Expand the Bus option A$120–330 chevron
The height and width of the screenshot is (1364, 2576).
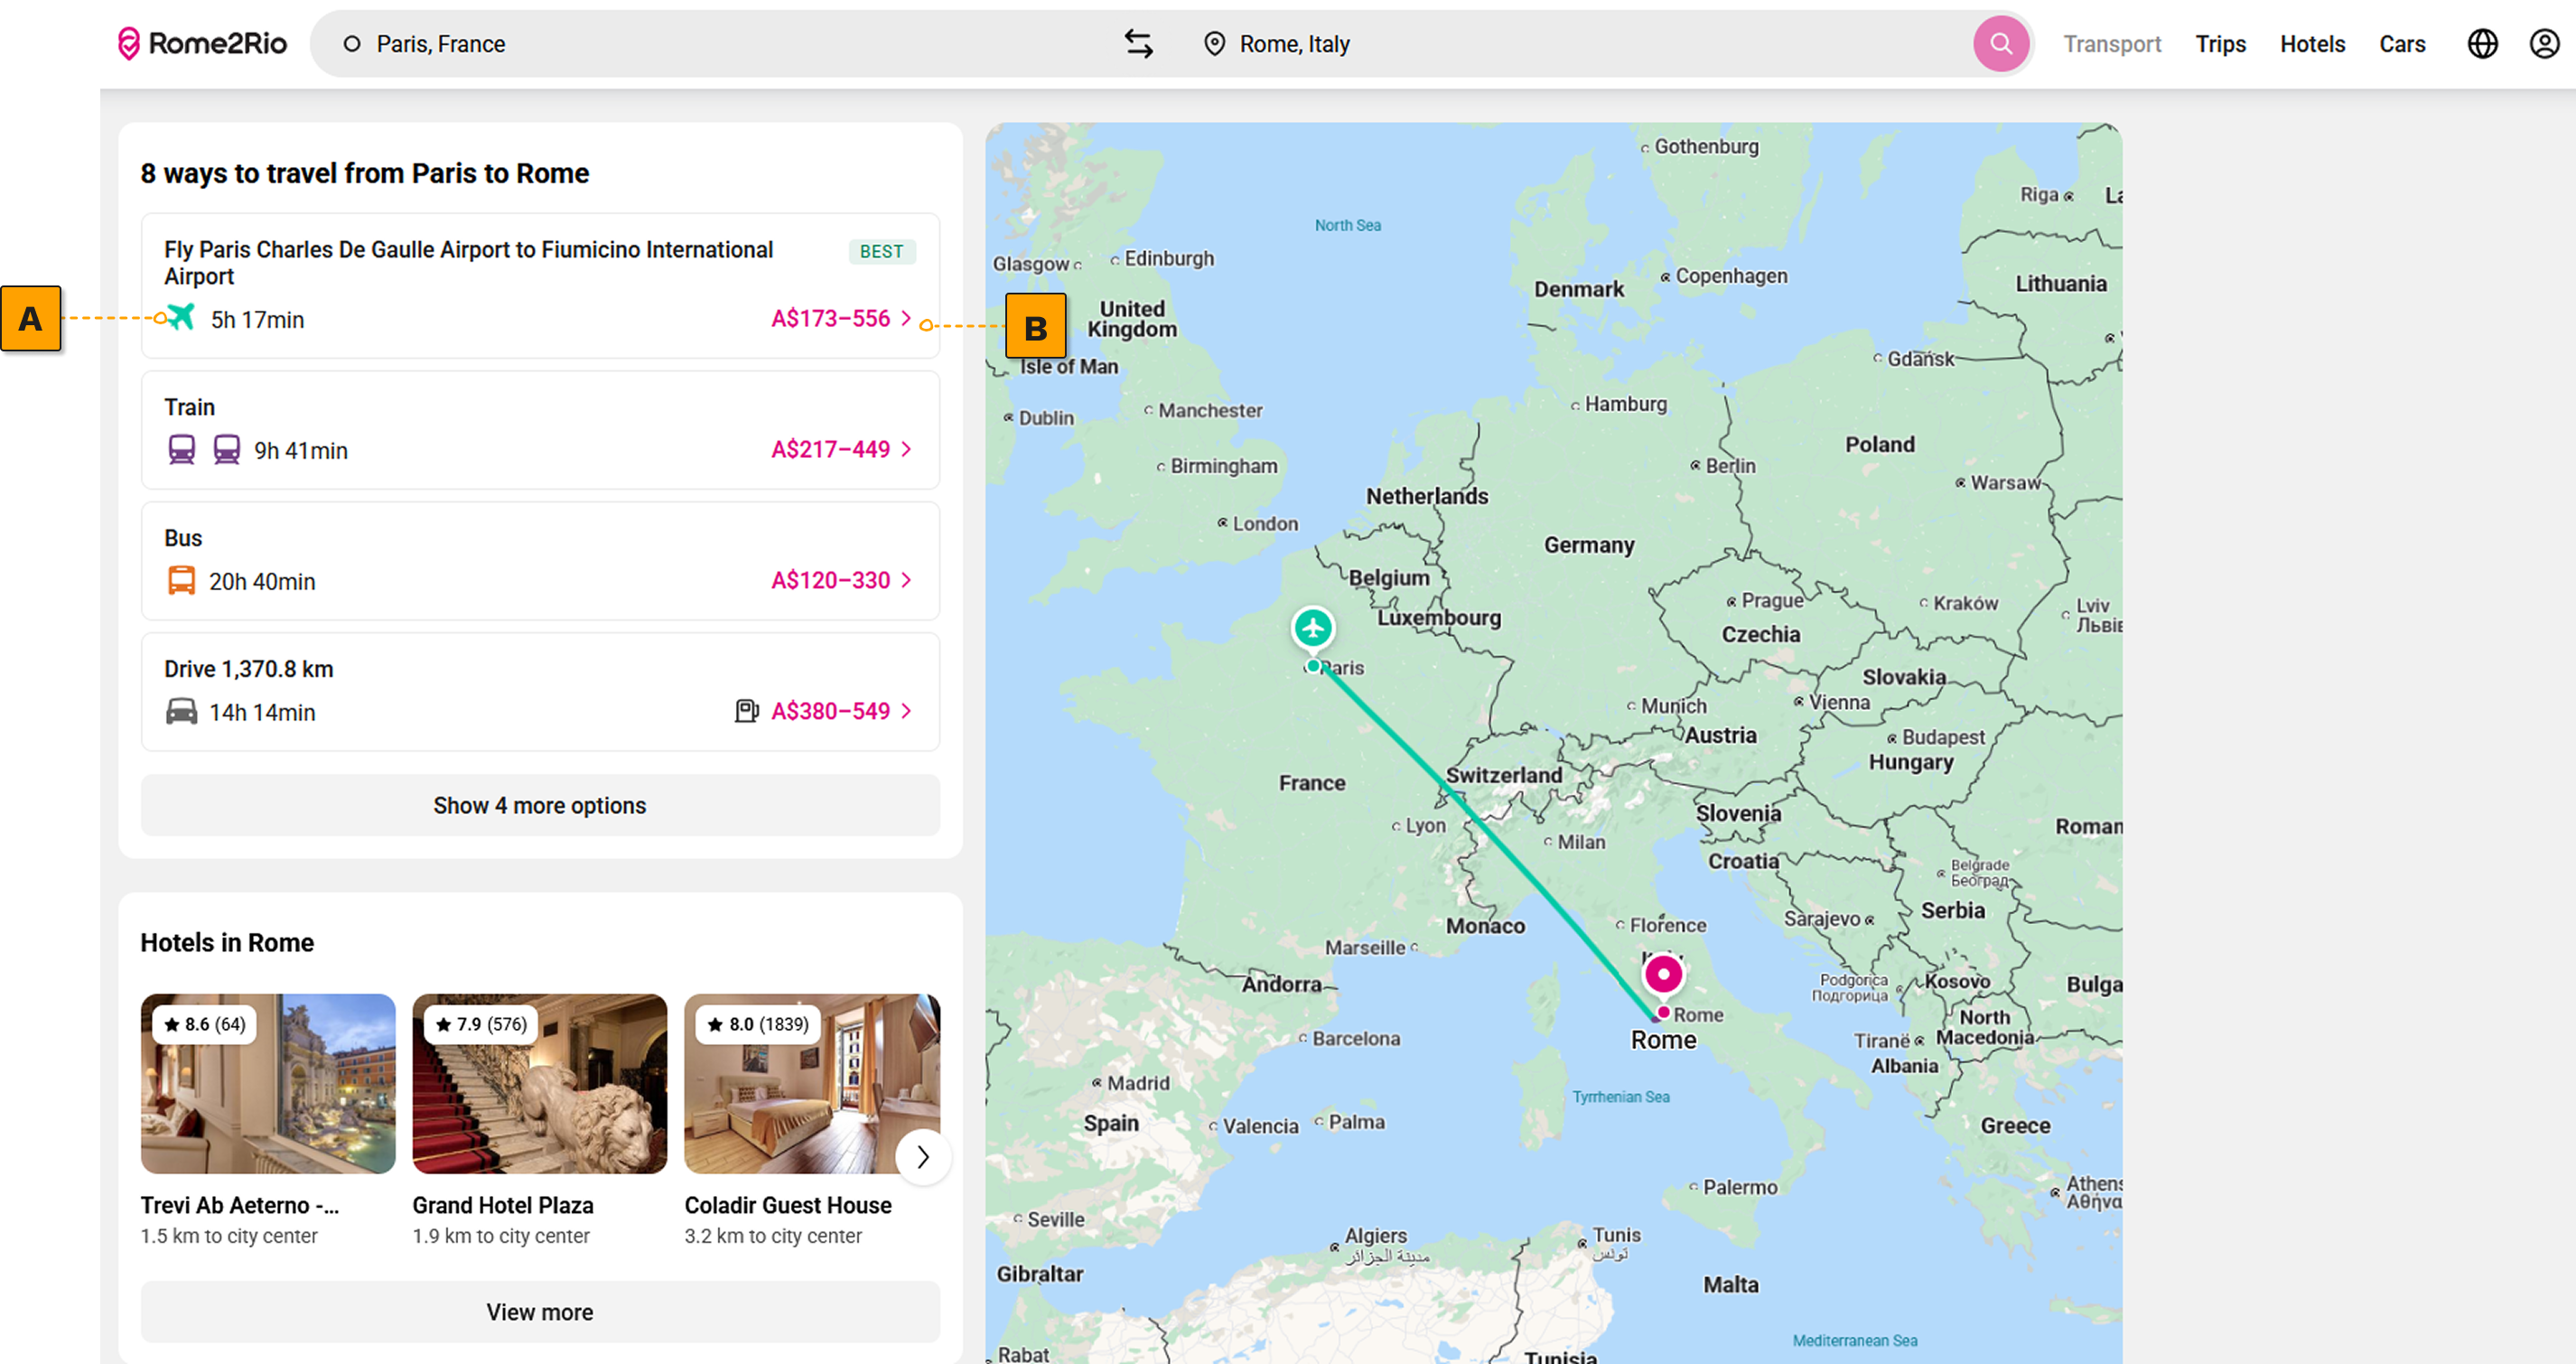[906, 580]
